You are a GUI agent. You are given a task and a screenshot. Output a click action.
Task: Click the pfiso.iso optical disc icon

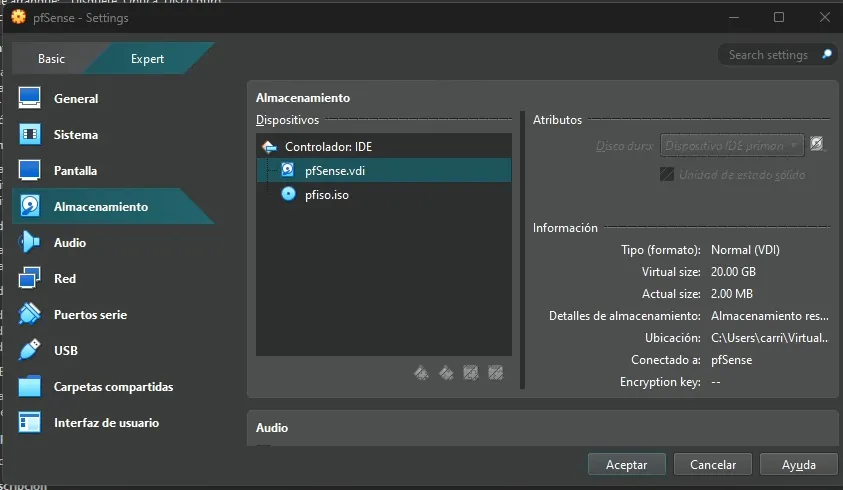pos(289,194)
